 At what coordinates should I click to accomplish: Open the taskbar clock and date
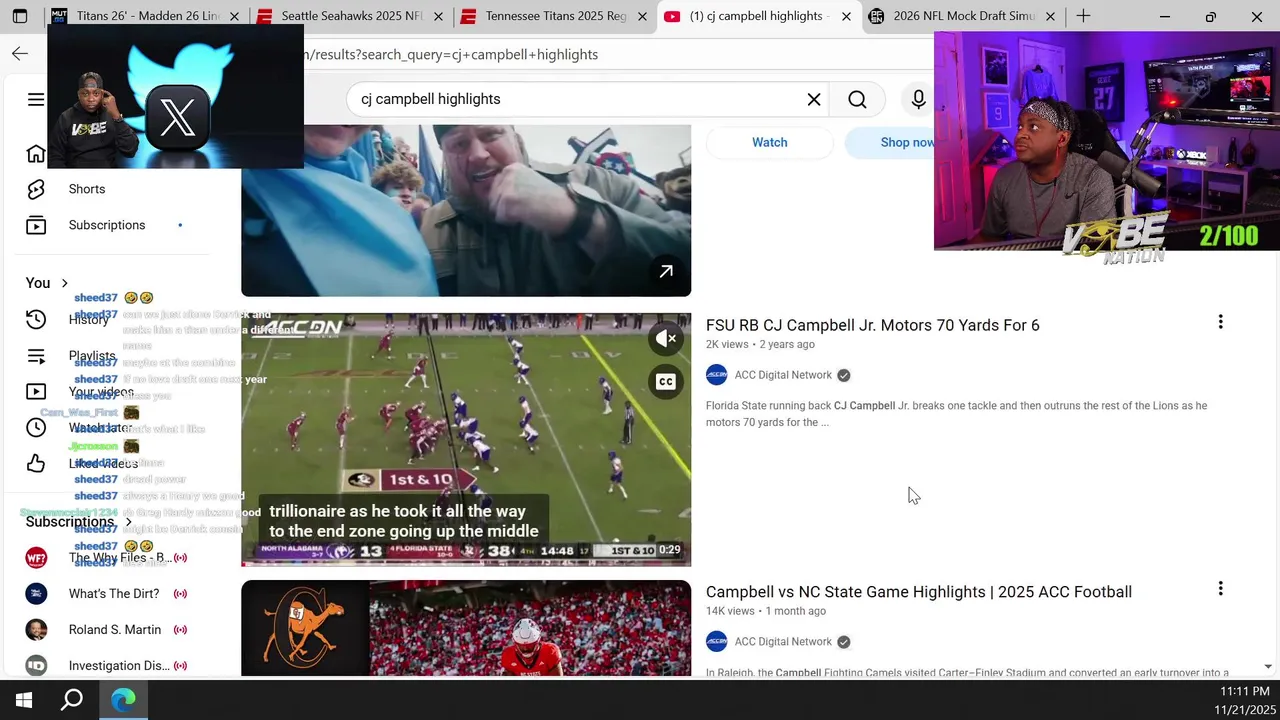pos(1244,700)
